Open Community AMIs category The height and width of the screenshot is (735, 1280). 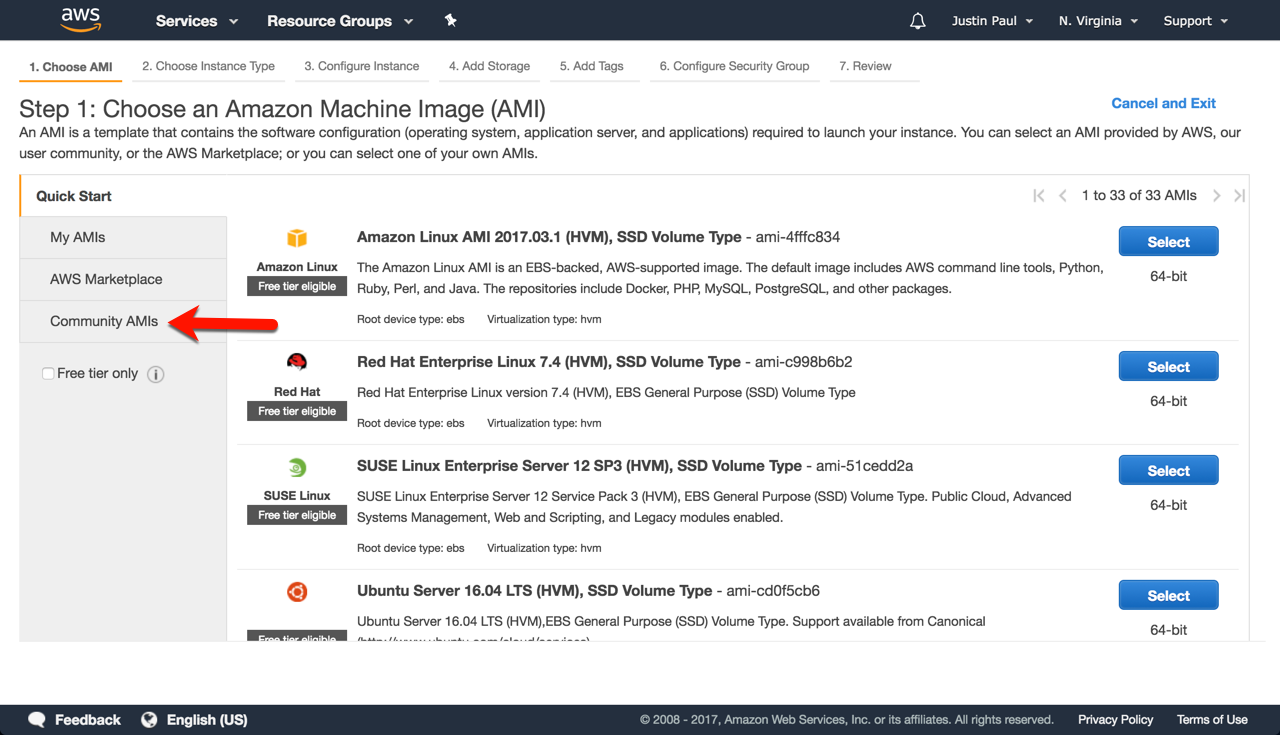click(x=123, y=322)
